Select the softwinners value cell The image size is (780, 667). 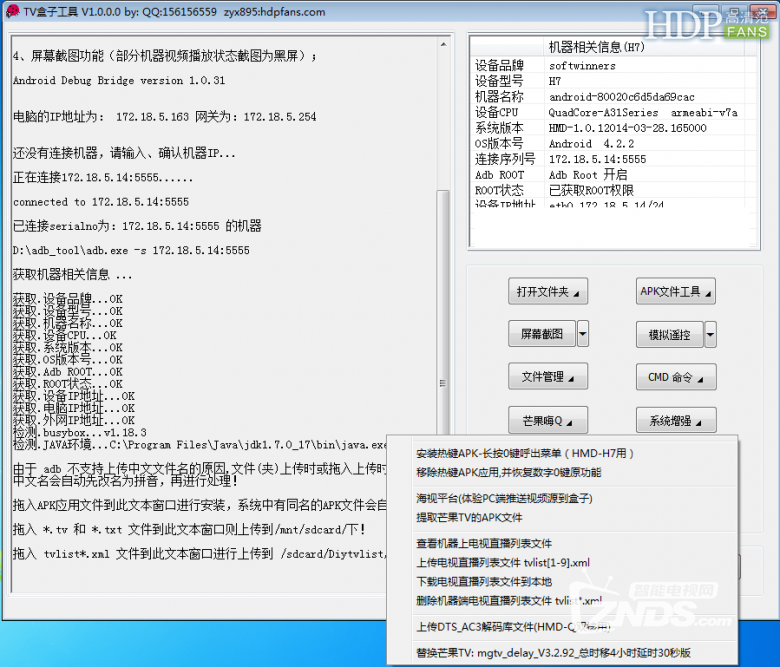(x=582, y=66)
